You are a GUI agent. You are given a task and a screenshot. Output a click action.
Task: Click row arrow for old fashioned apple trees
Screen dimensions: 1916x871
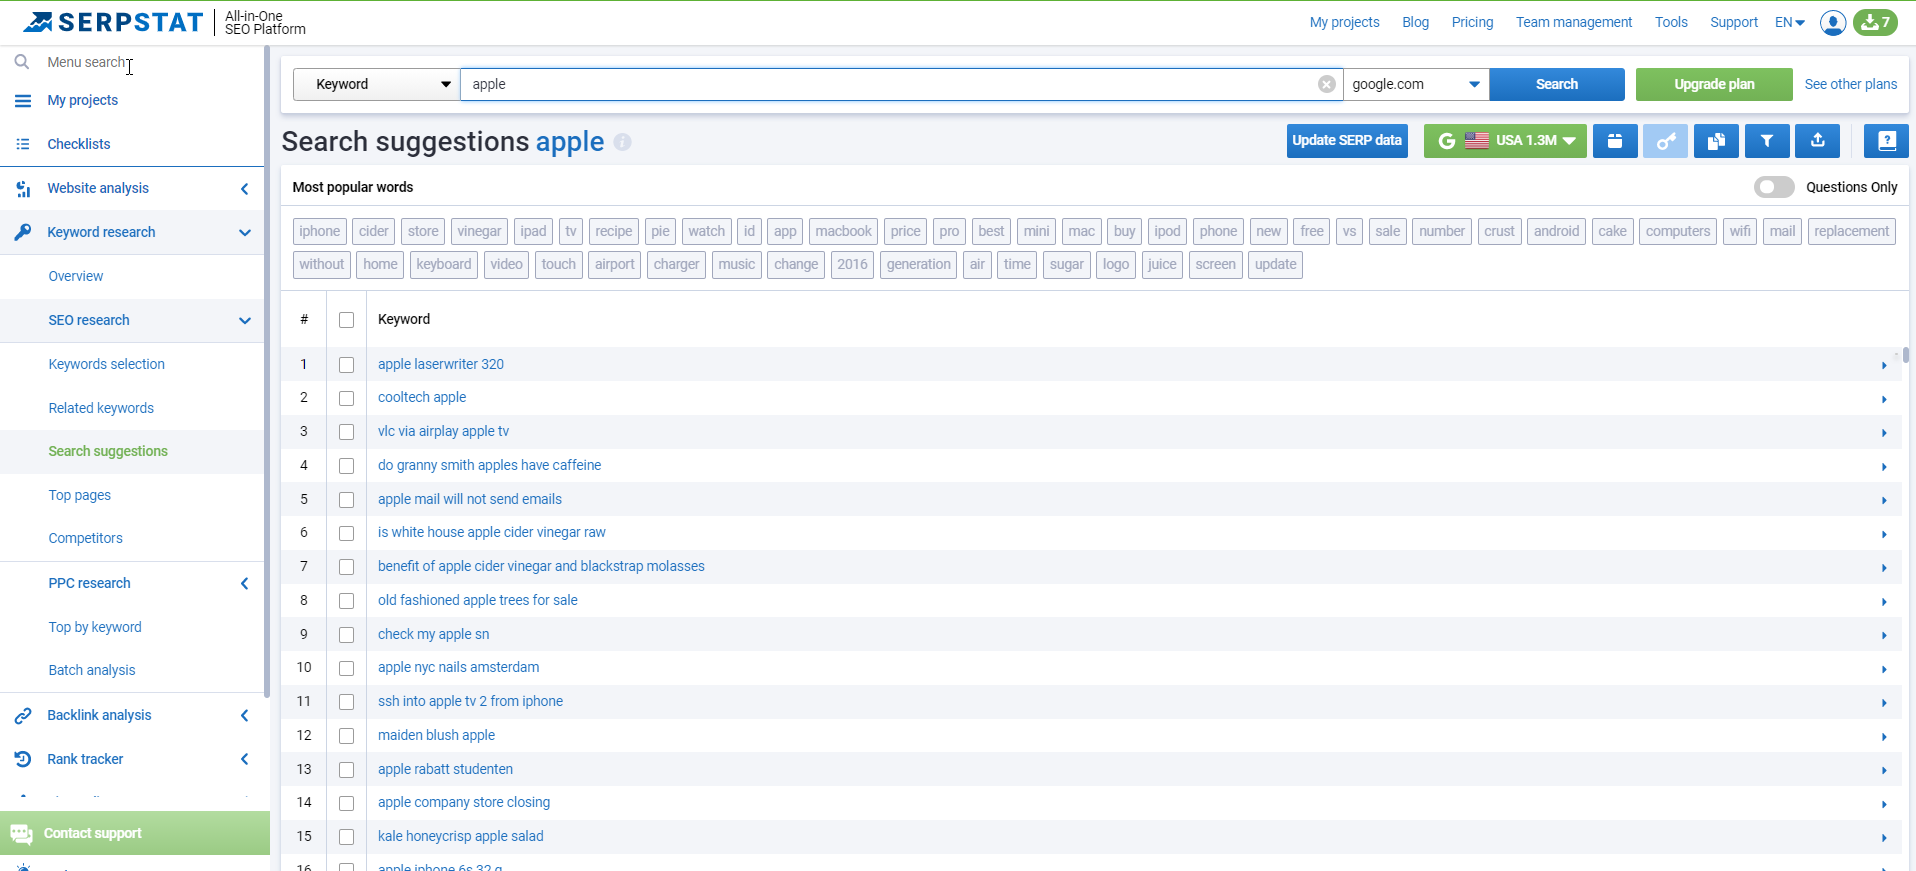[1884, 602]
